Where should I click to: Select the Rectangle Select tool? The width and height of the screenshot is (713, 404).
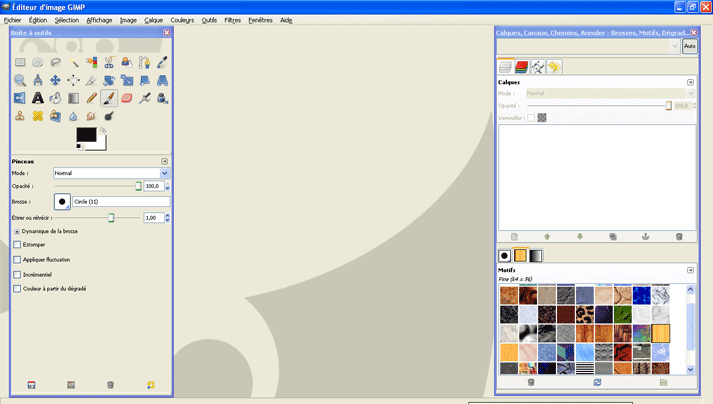(x=20, y=62)
